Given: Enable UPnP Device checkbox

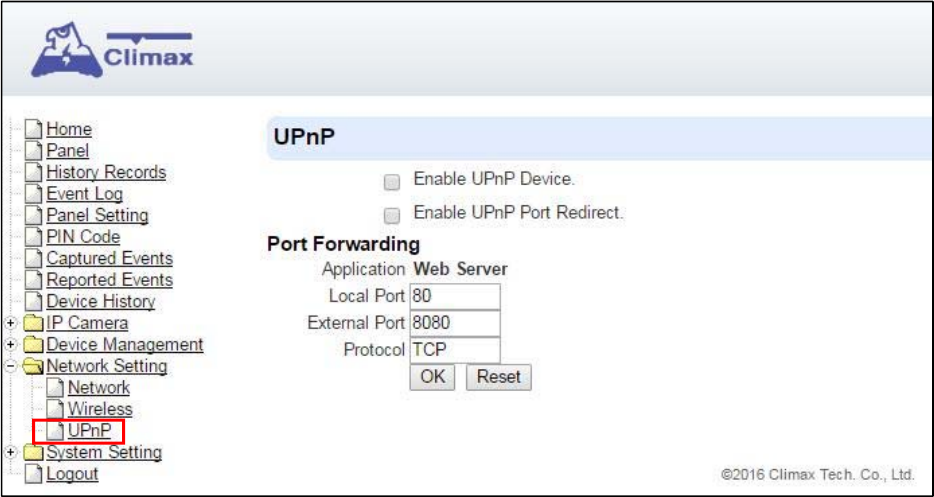Looking at the screenshot, I should point(391,182).
